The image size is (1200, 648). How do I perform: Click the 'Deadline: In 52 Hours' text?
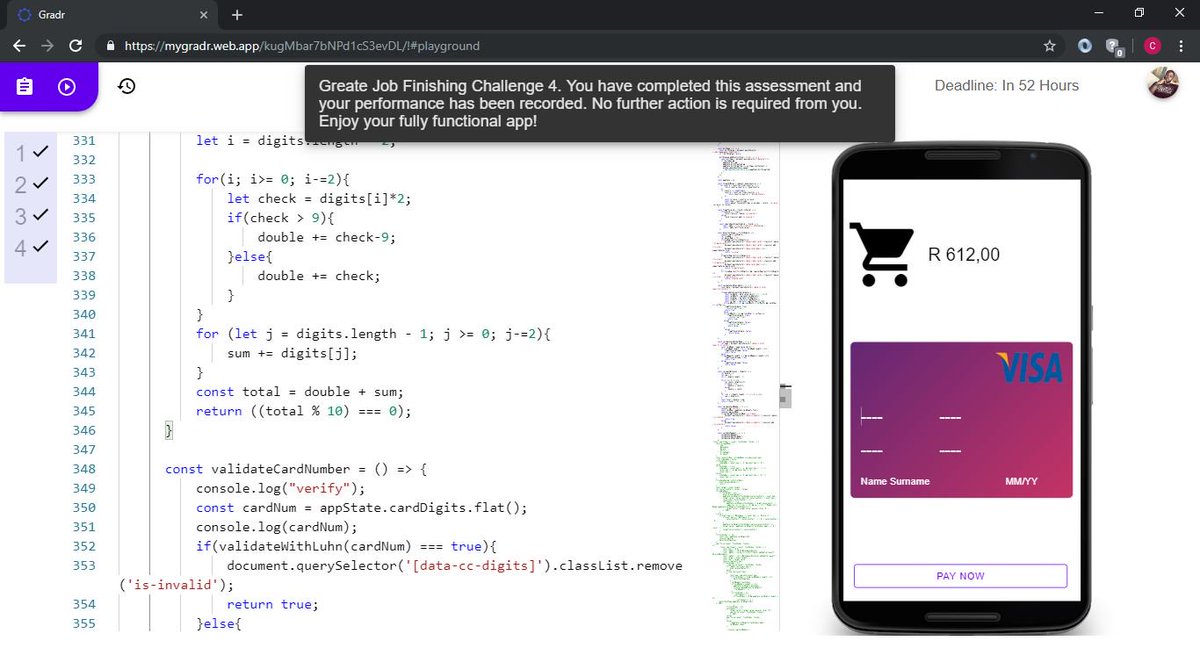1007,86
